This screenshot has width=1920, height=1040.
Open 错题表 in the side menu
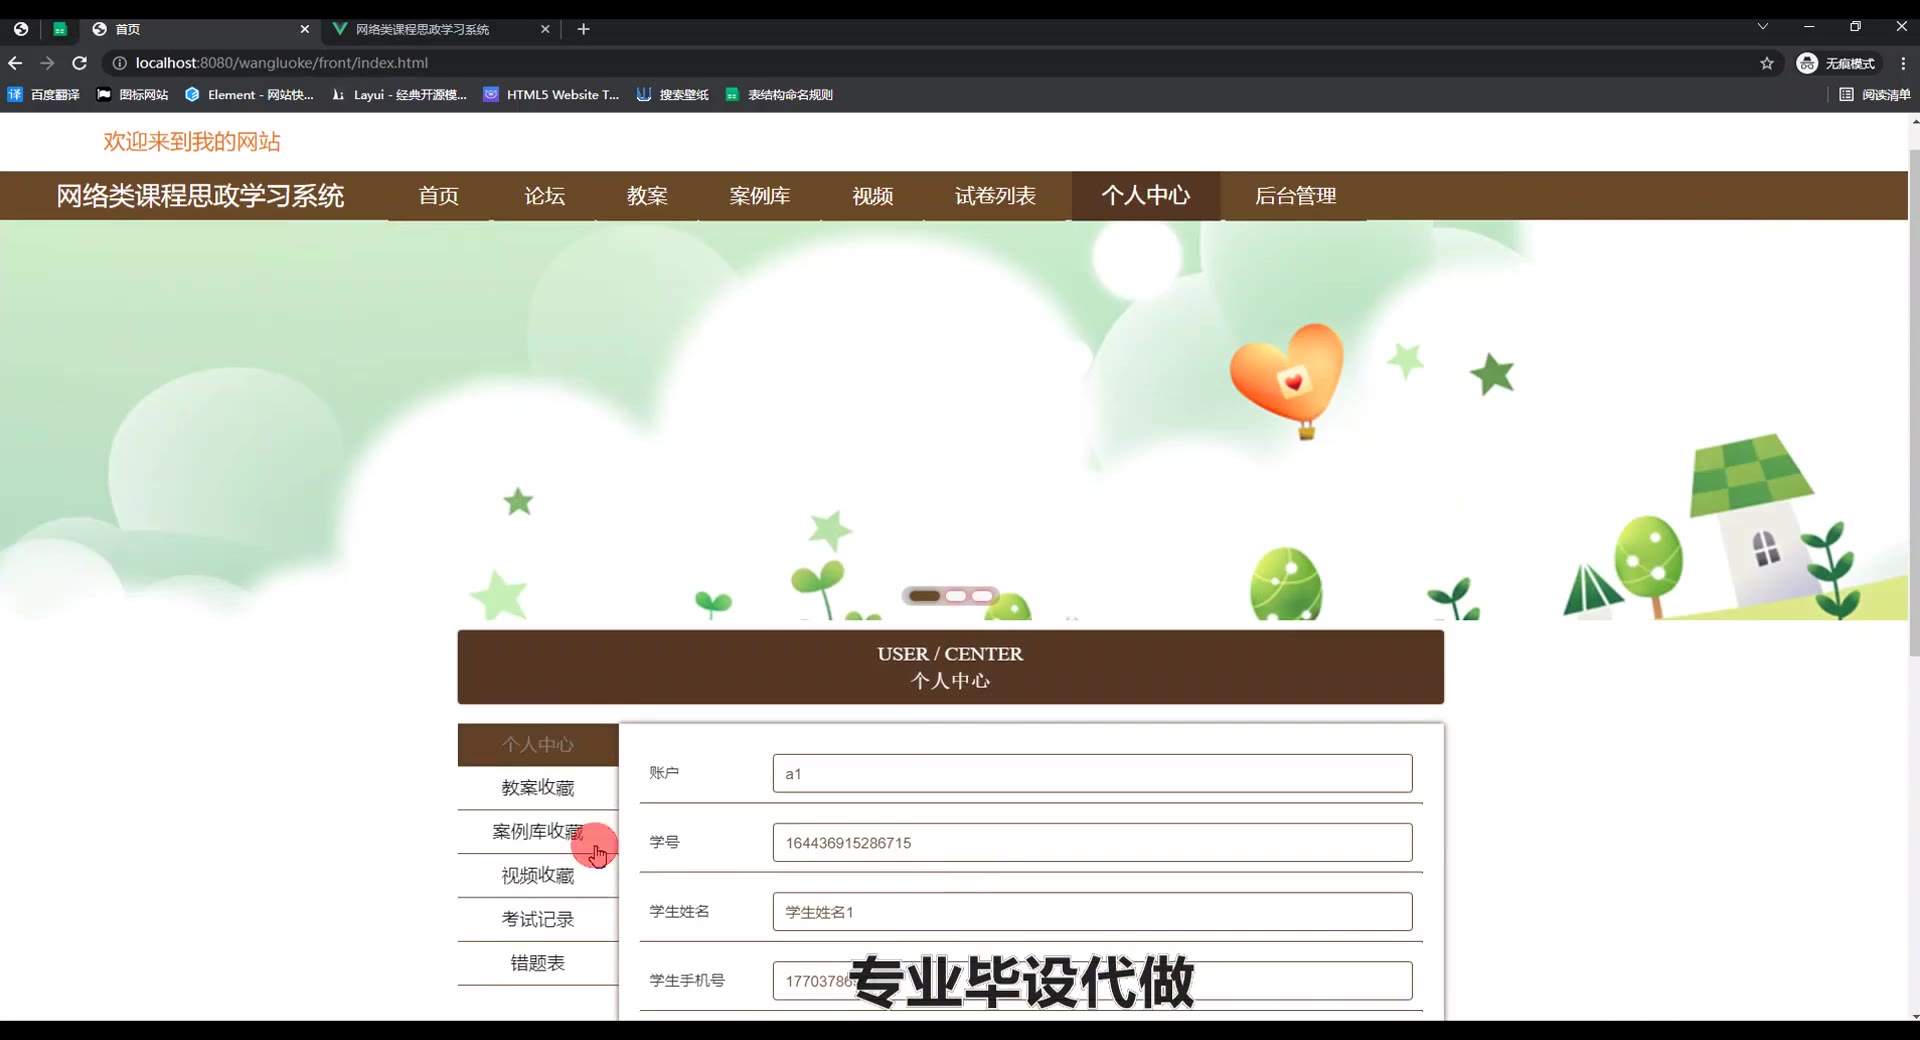click(538, 964)
